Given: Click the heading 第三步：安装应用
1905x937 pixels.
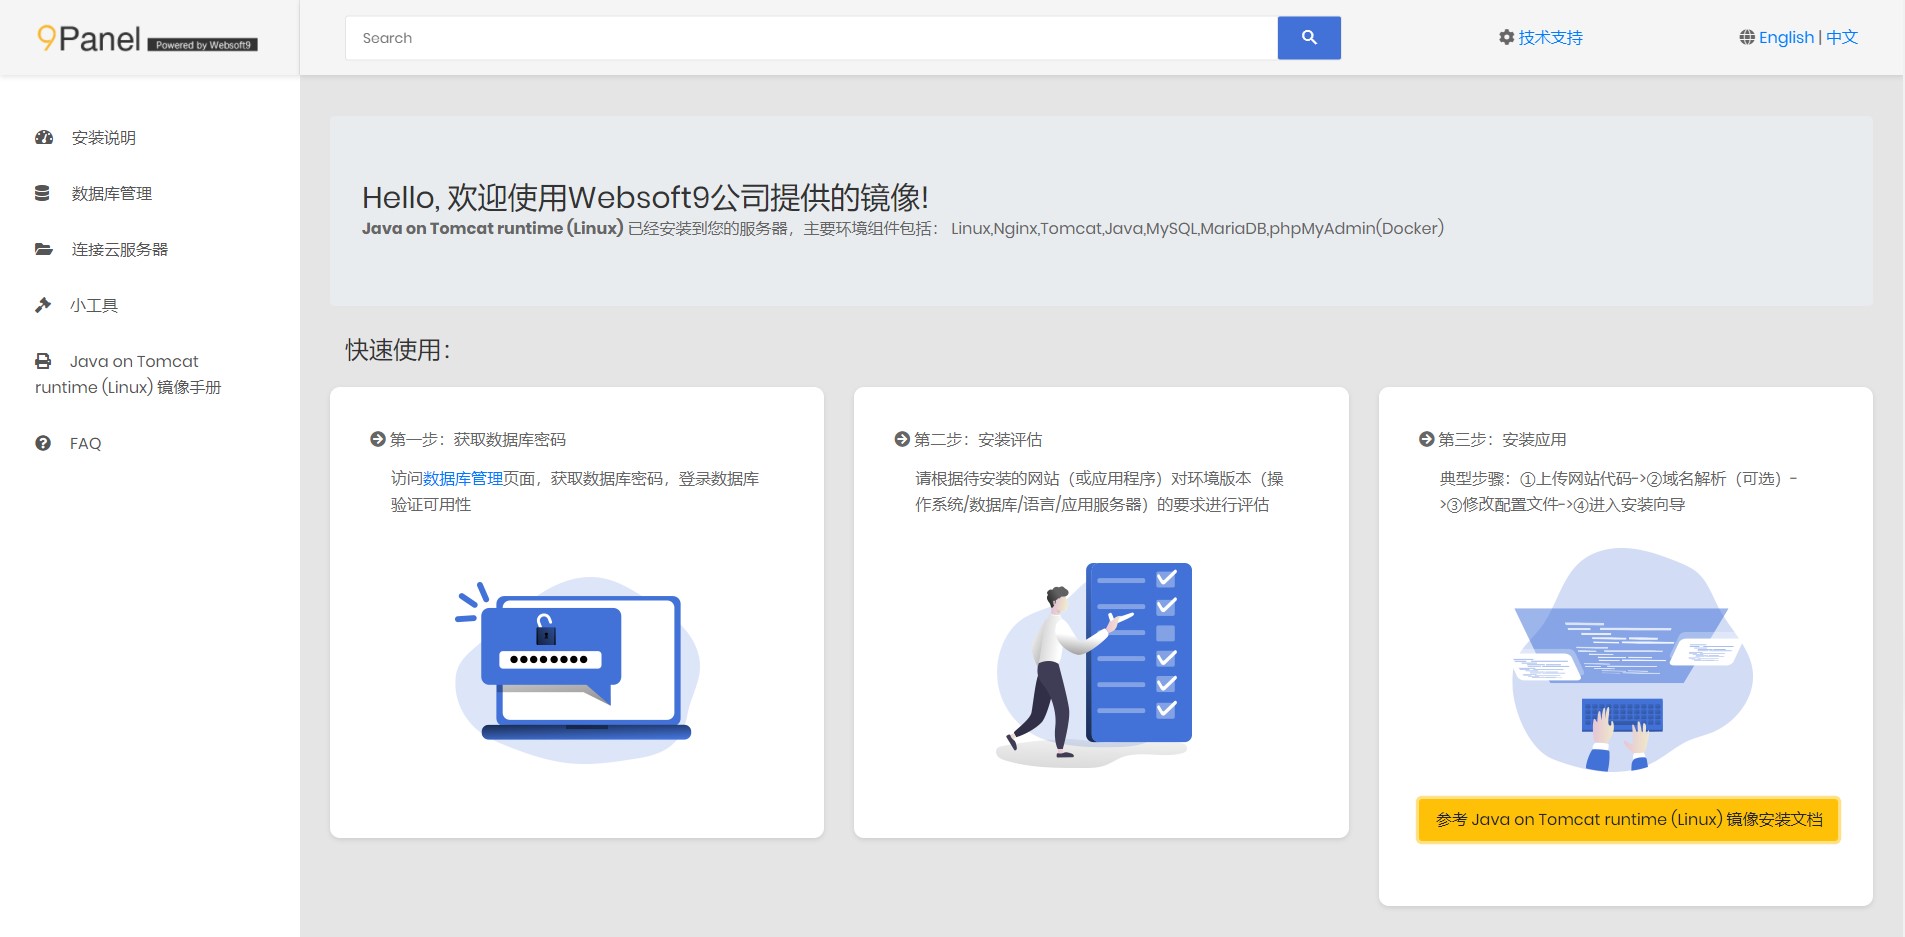Looking at the screenshot, I should click(x=1502, y=440).
